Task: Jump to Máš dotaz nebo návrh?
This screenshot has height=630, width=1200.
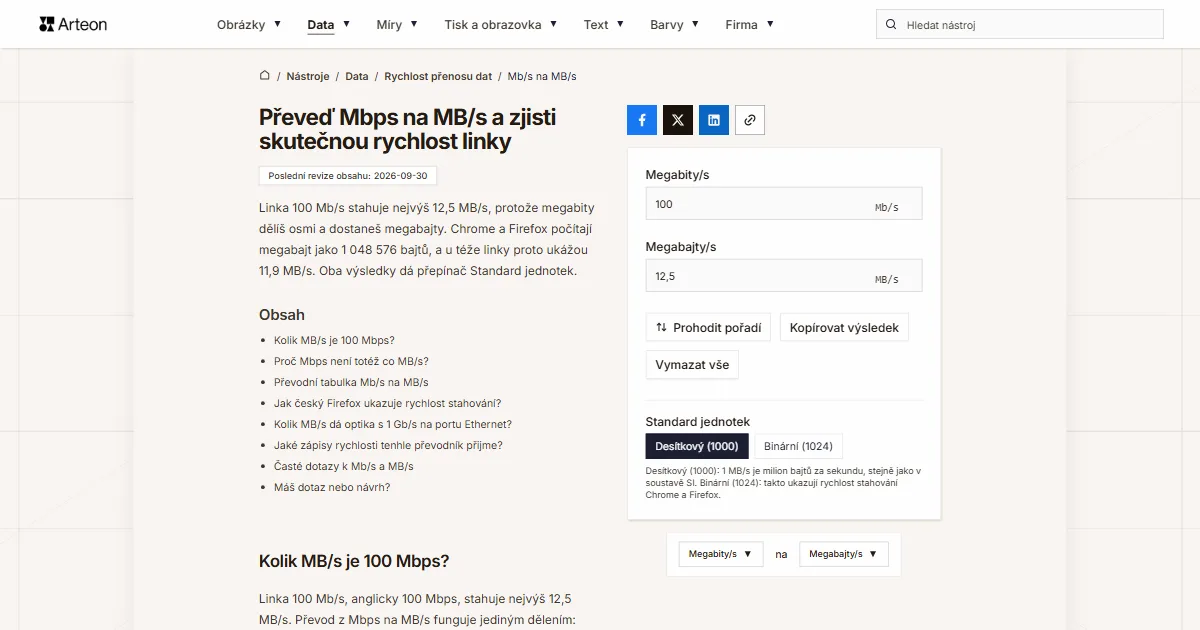Action: coord(332,487)
